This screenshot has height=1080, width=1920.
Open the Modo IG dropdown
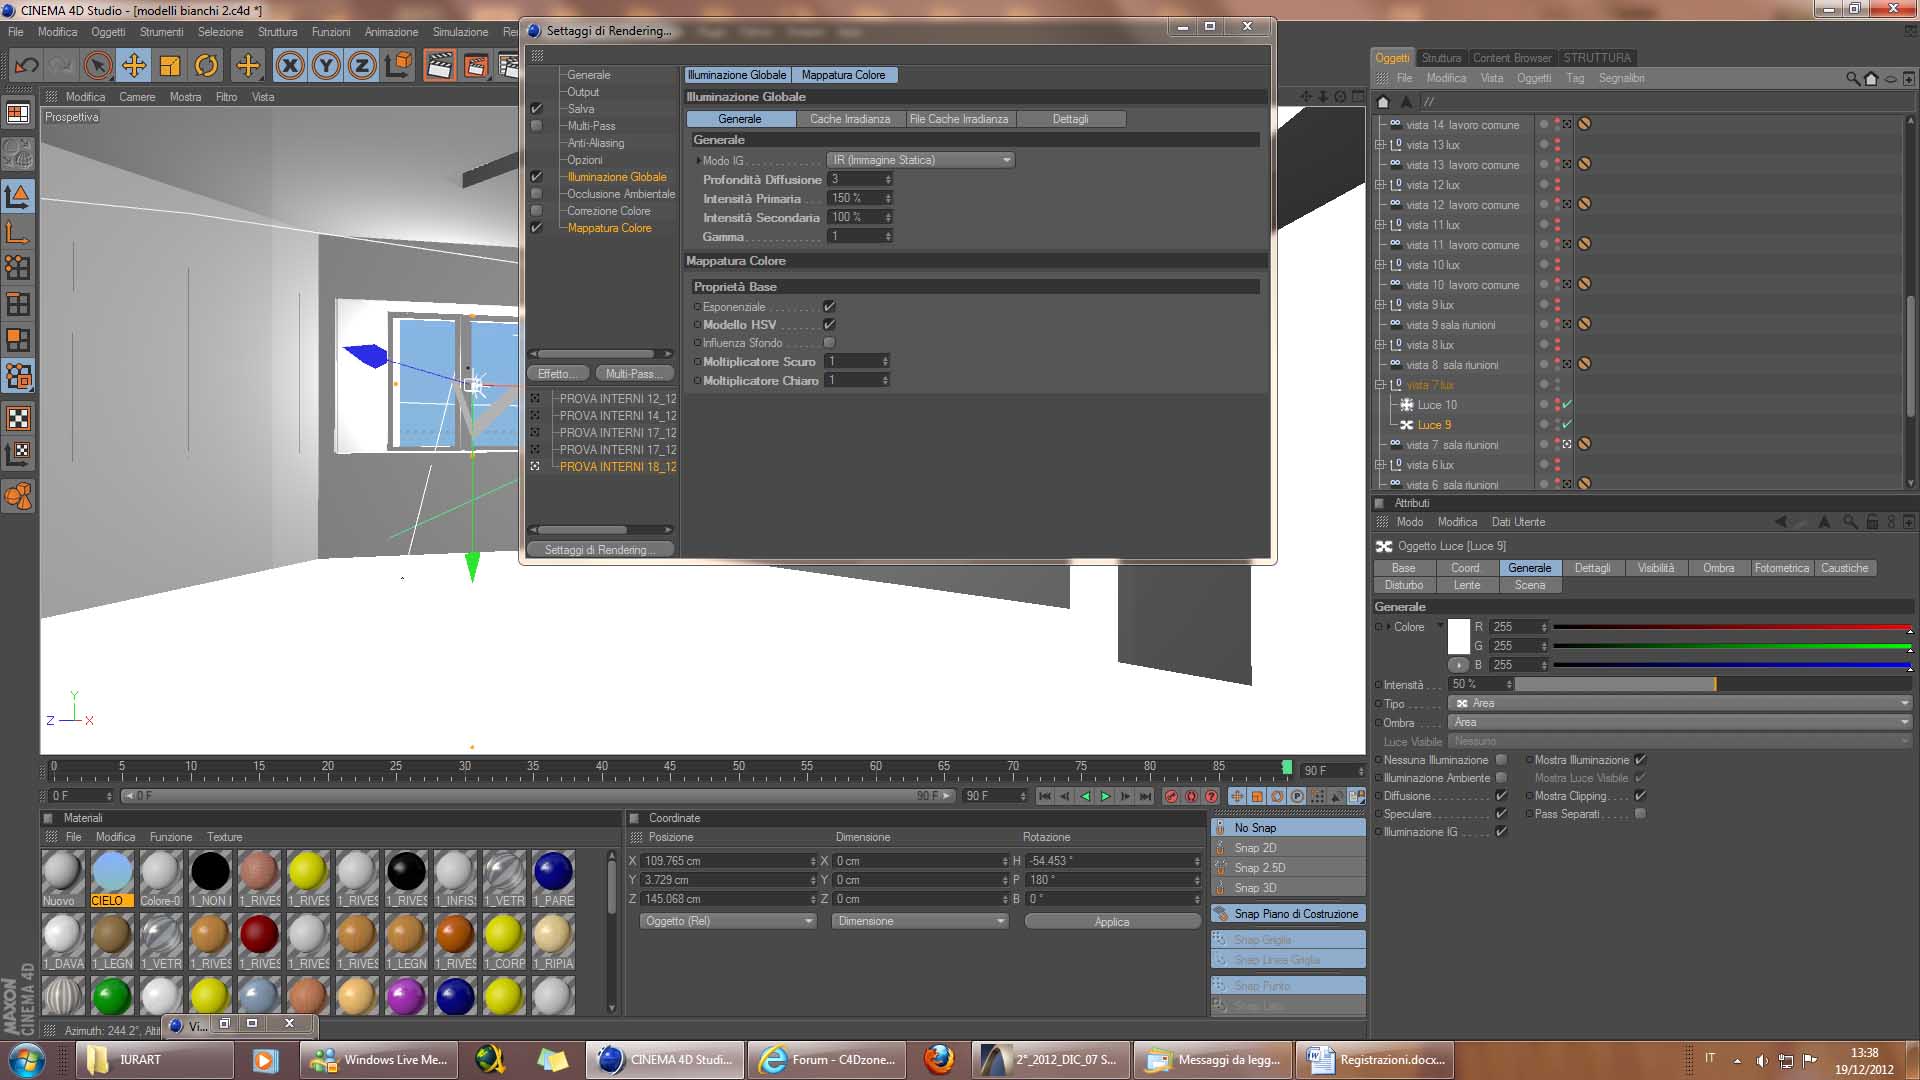[920, 160]
